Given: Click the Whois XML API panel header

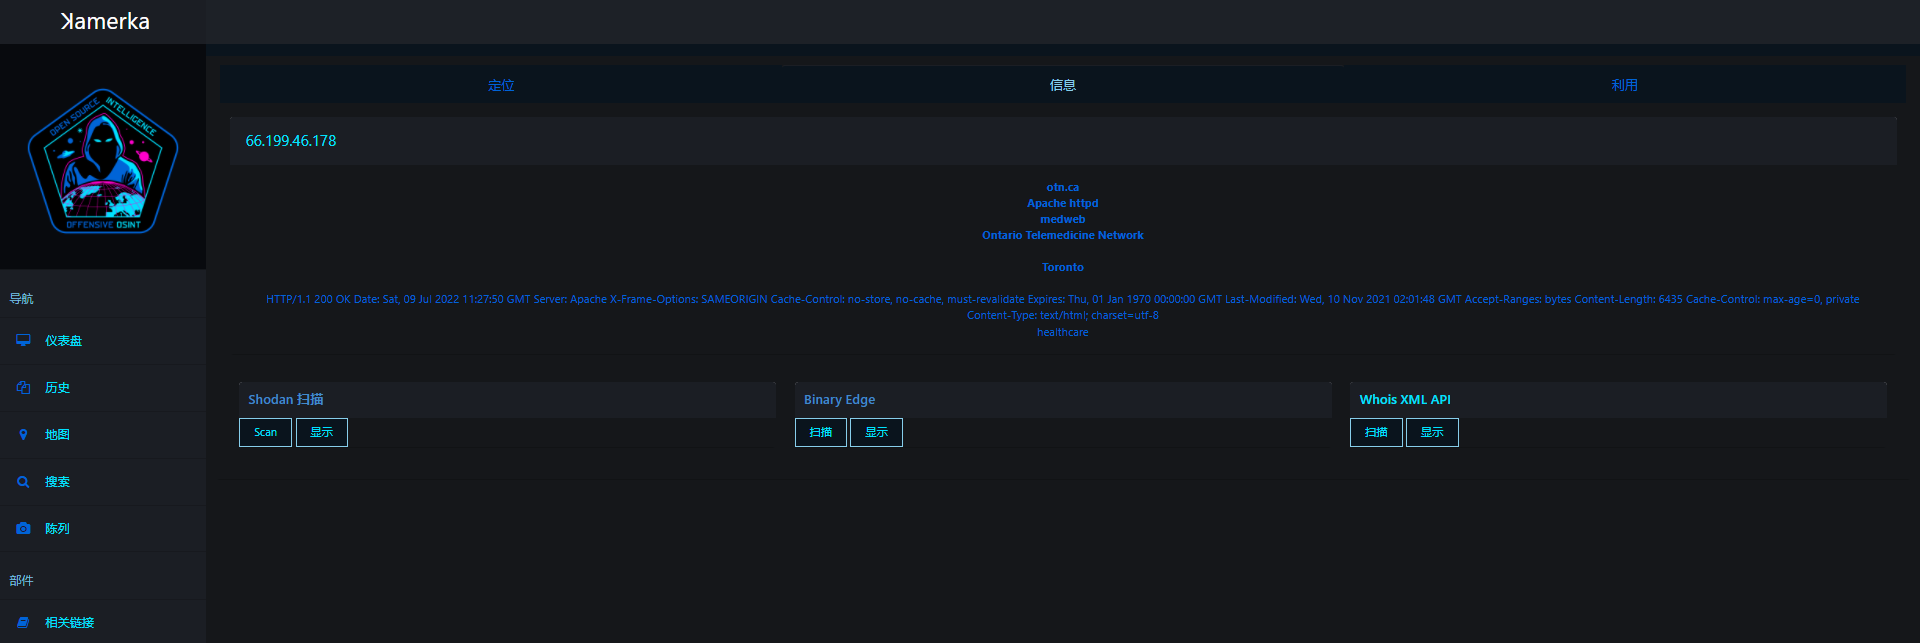Looking at the screenshot, I should coord(1618,399).
